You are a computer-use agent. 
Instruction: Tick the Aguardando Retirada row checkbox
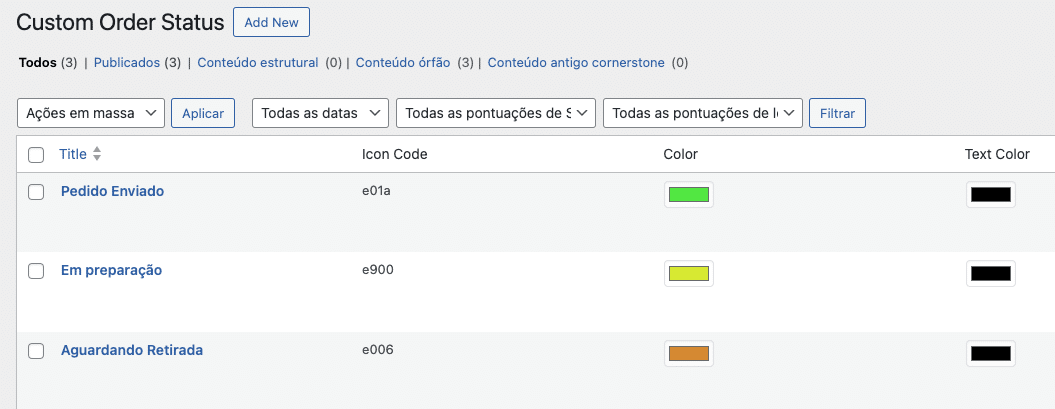tap(36, 351)
